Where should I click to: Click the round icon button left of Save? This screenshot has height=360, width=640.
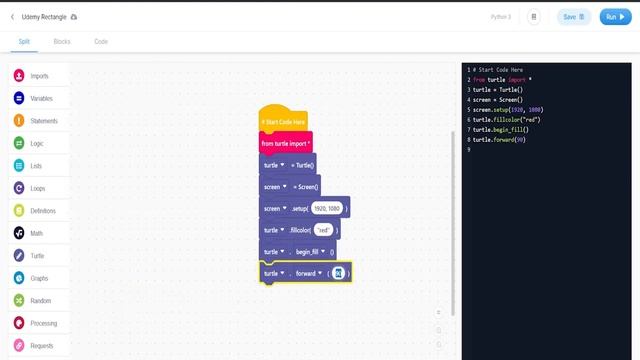click(x=533, y=17)
